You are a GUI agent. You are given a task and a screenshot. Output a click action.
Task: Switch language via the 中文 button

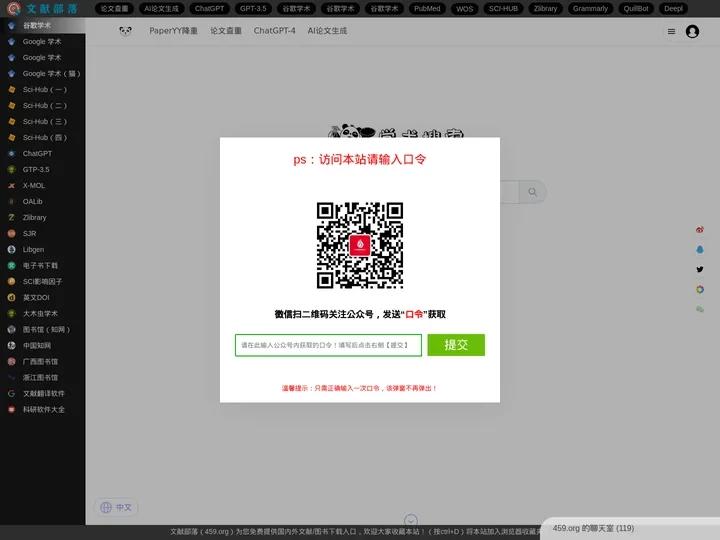pyautogui.click(x=116, y=507)
